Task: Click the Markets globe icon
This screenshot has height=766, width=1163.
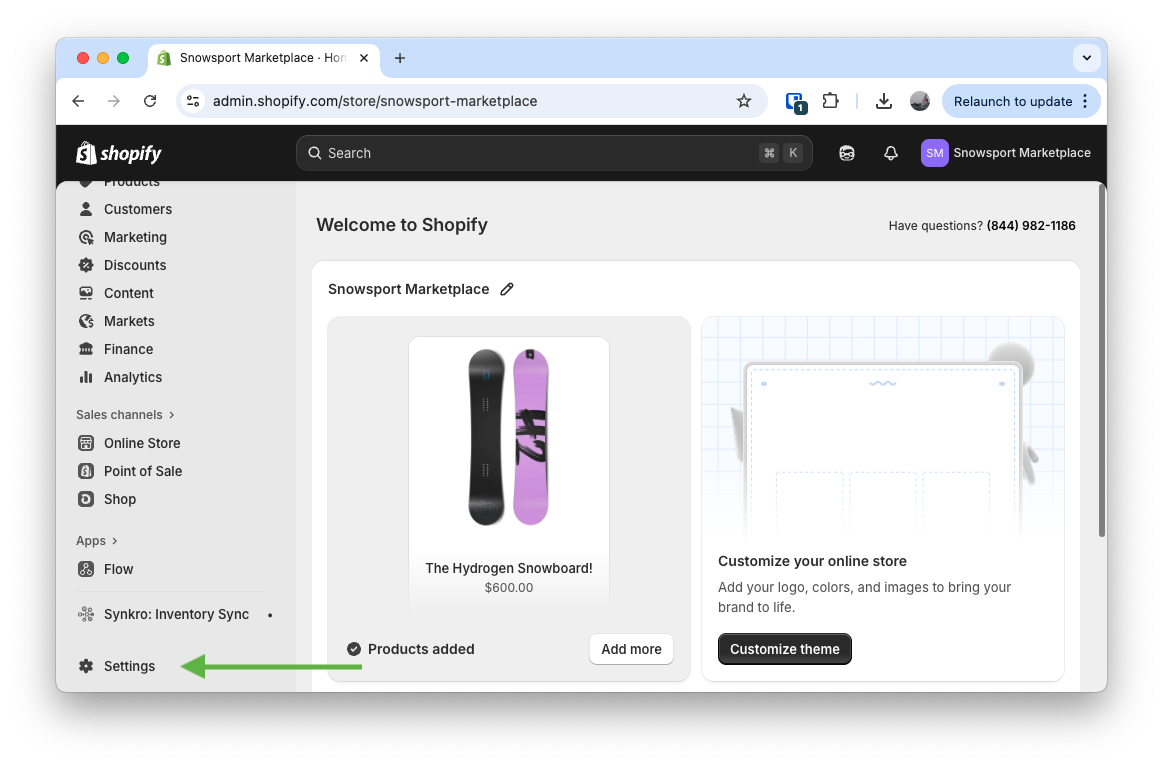Action: click(86, 321)
